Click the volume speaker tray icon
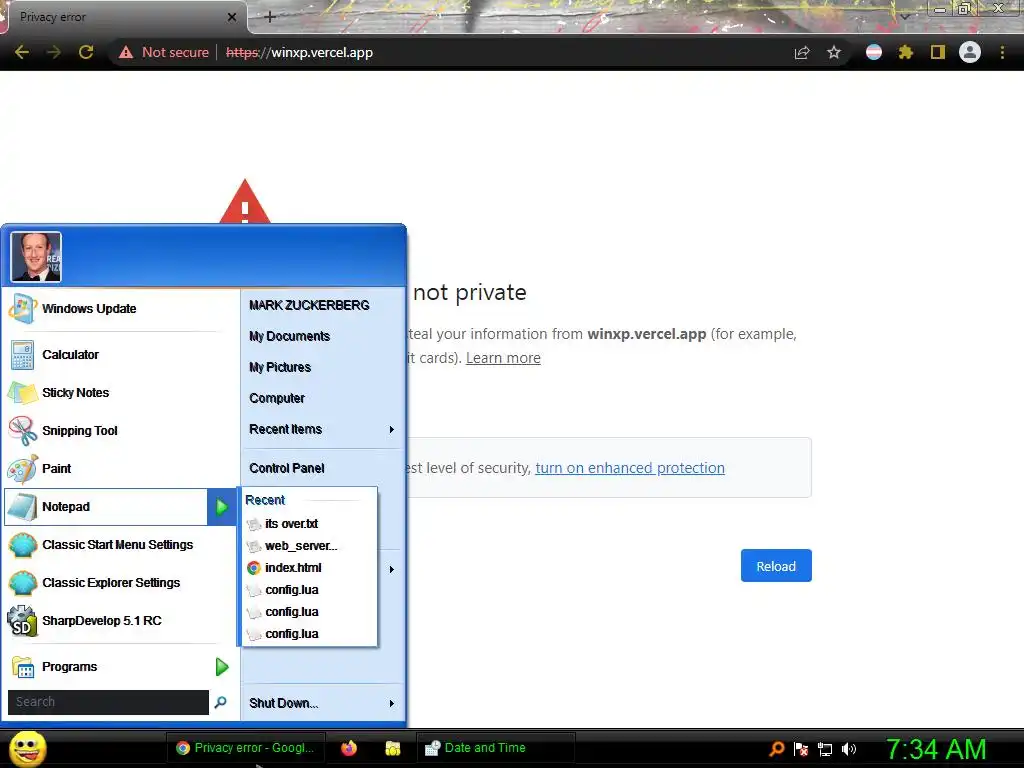 click(849, 749)
